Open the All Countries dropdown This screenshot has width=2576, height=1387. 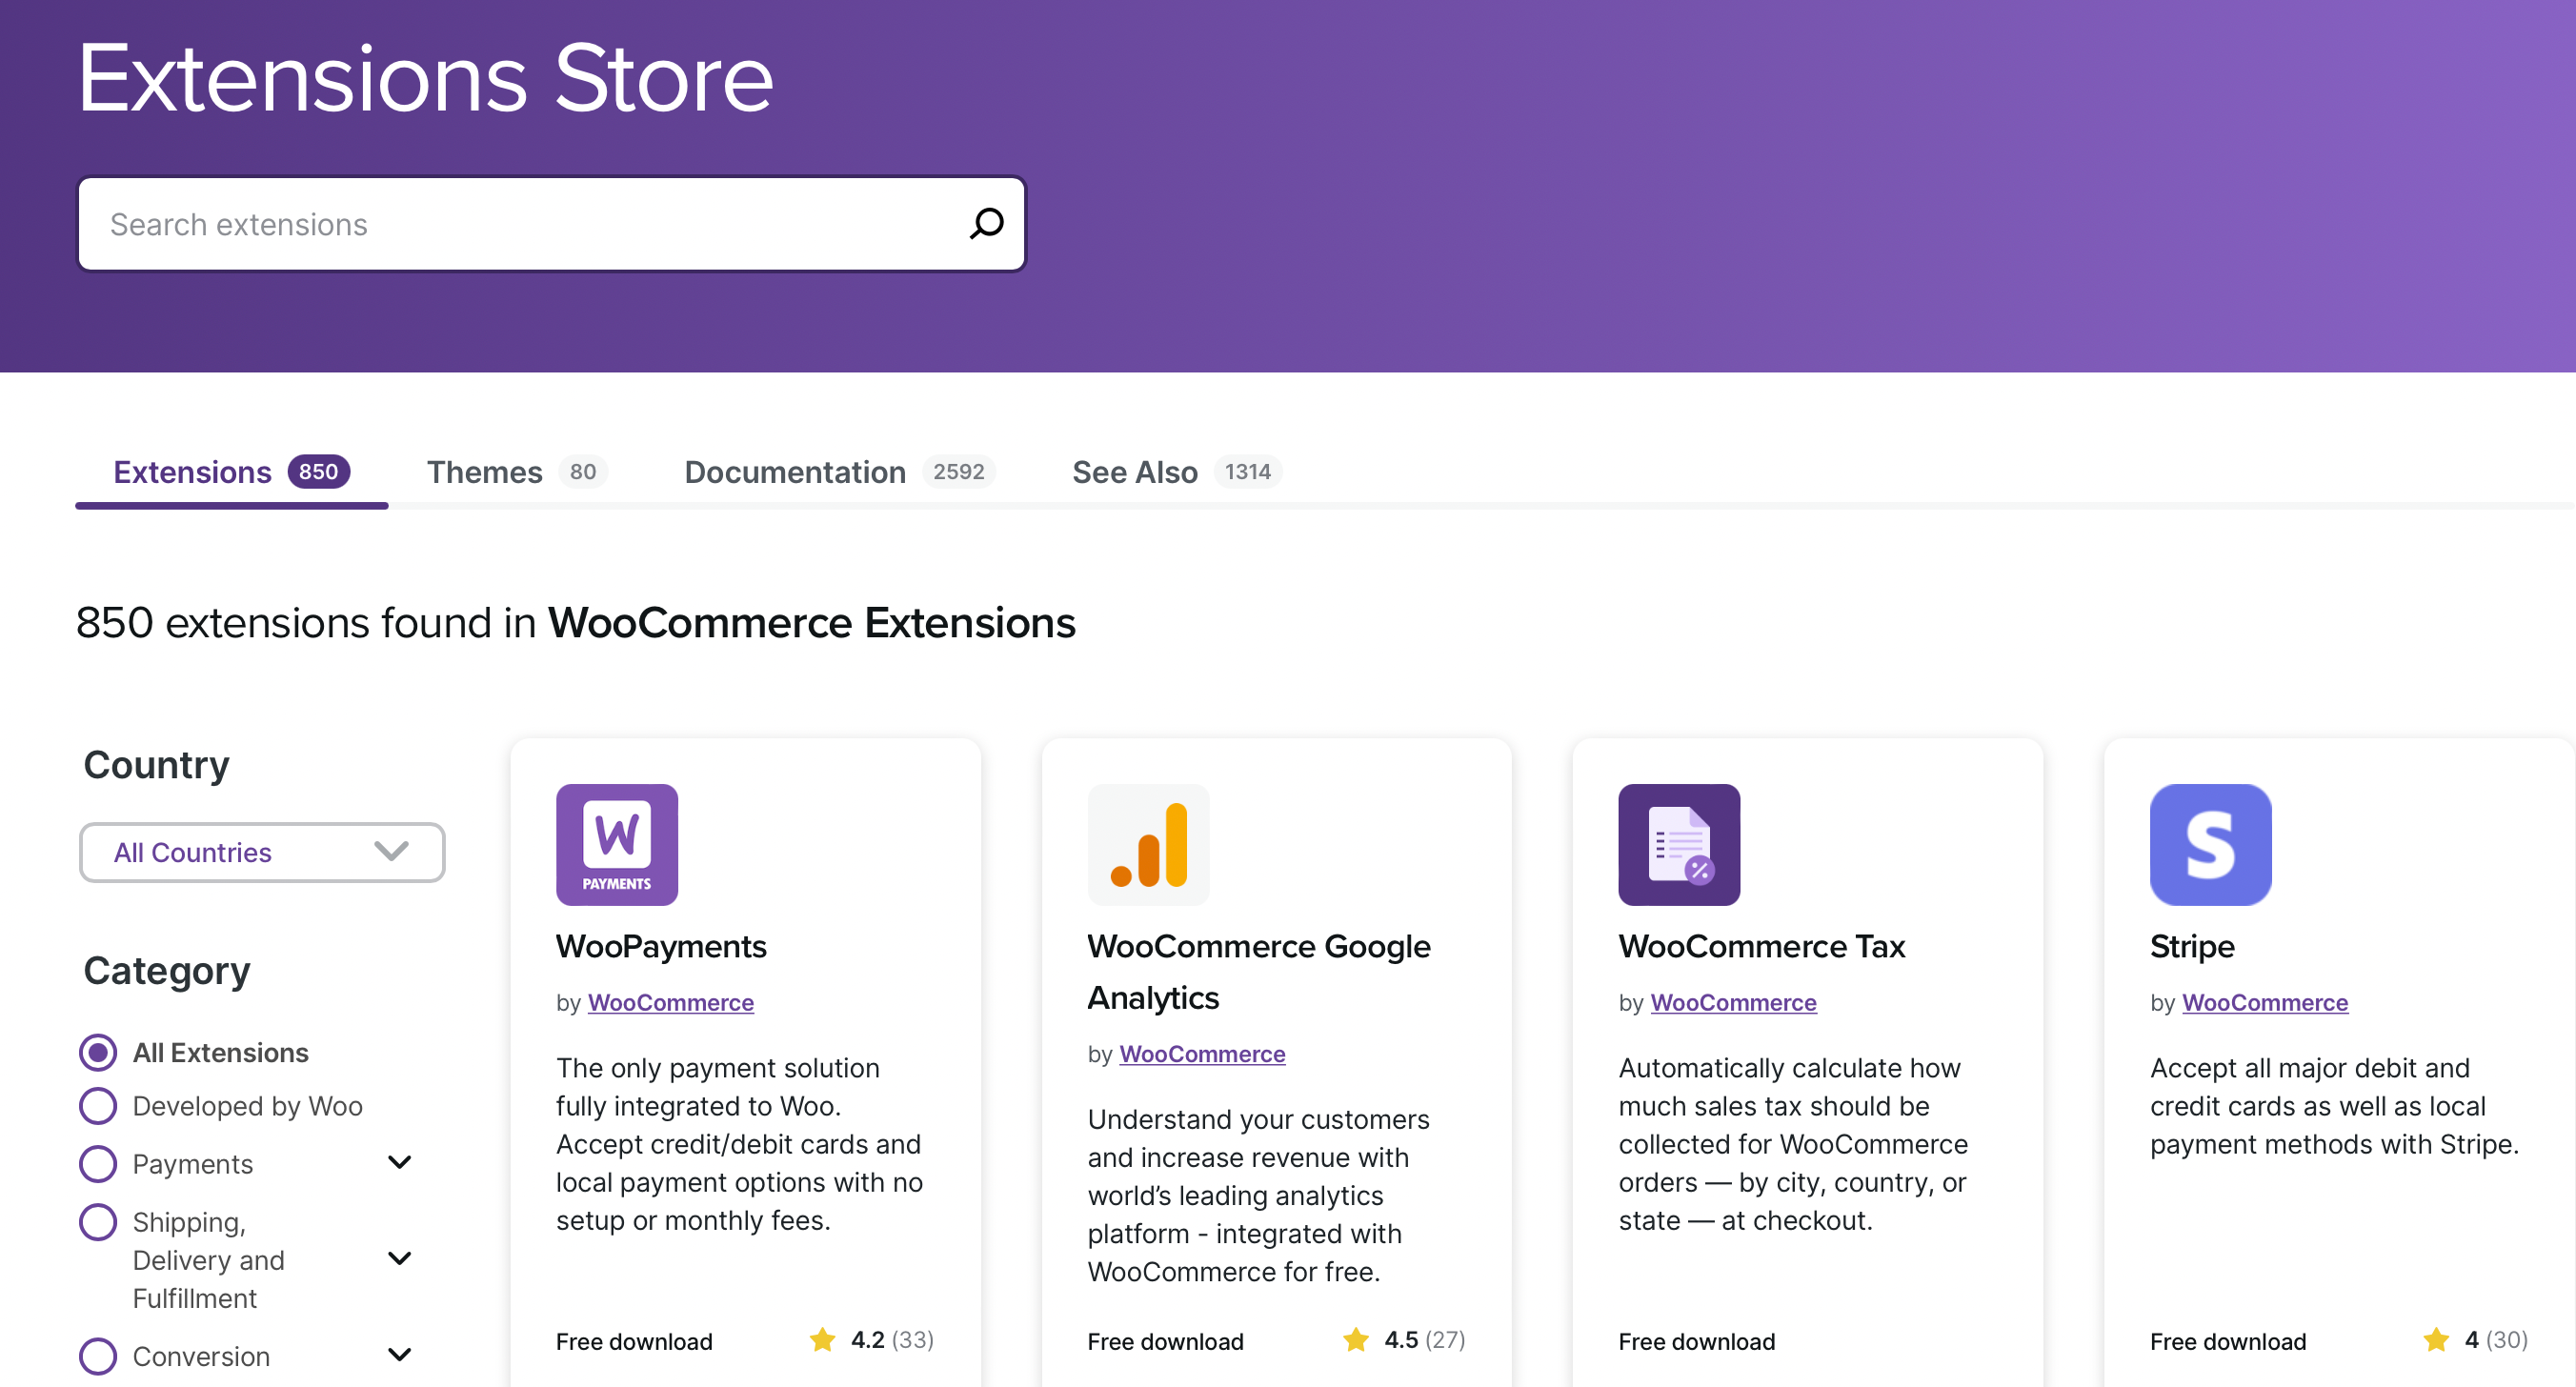261,852
